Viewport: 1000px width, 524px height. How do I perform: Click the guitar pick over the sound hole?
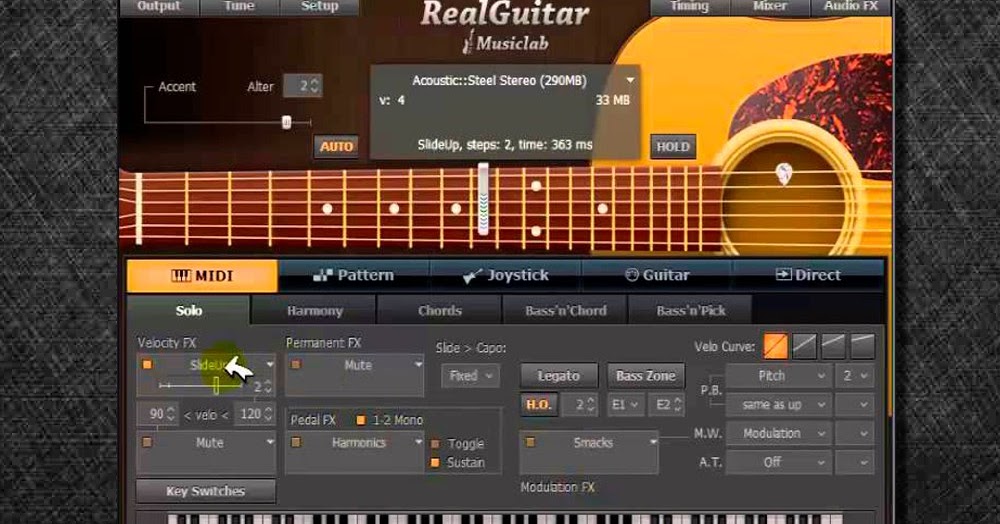pos(784,173)
